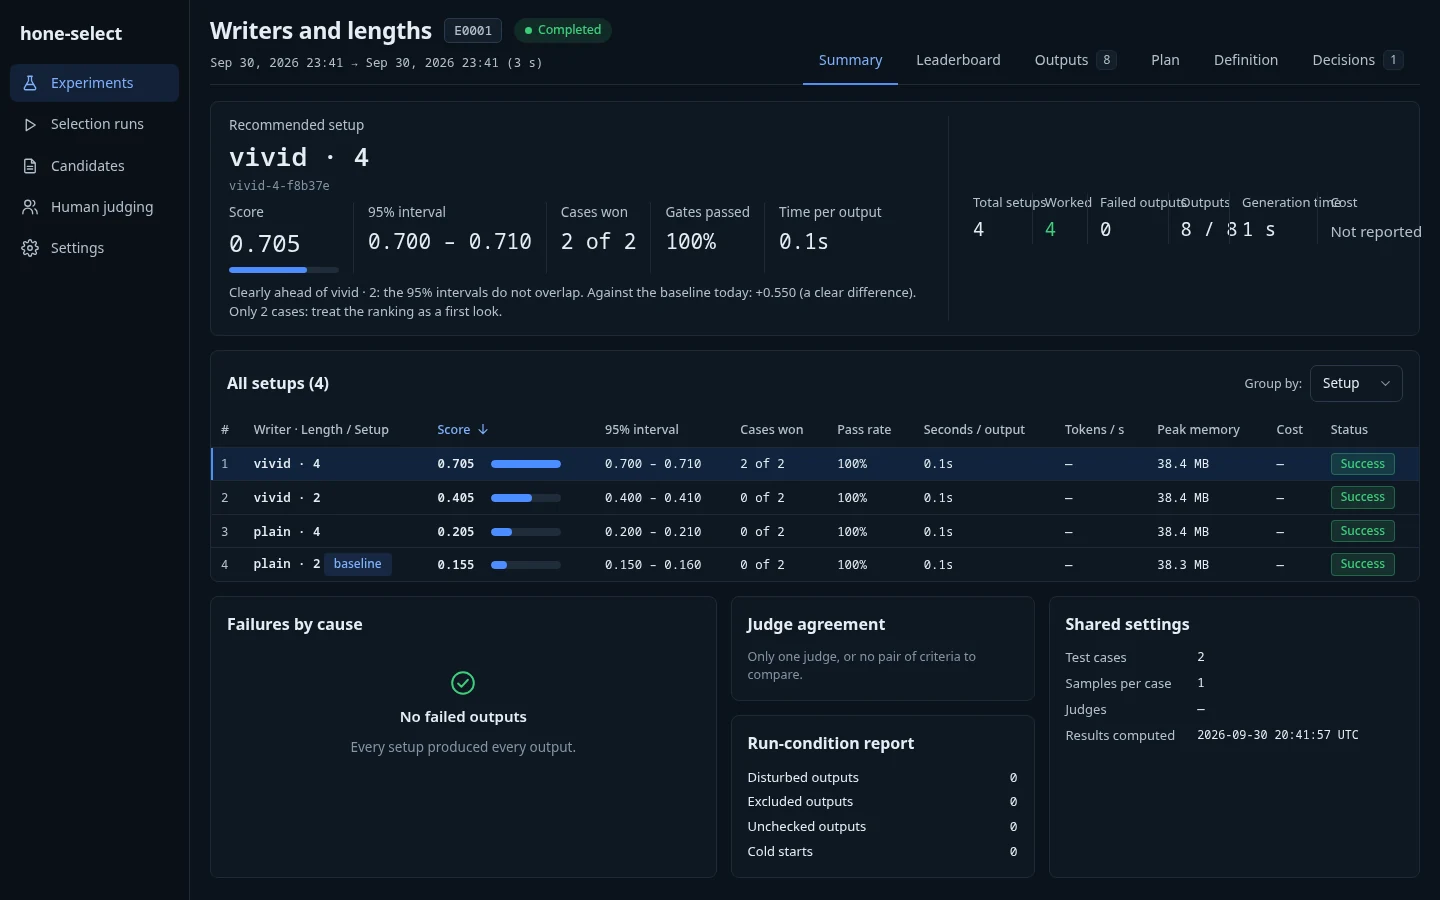Switch to the Leaderboard tab

[x=958, y=60]
